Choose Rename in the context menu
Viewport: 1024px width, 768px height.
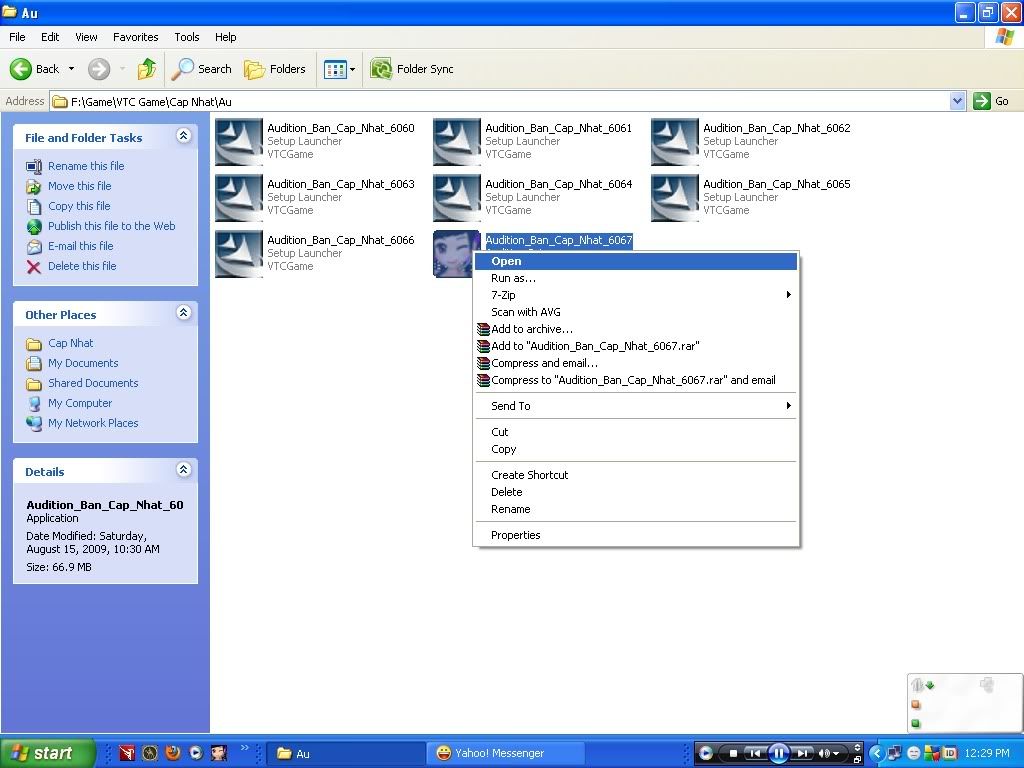click(x=635, y=509)
